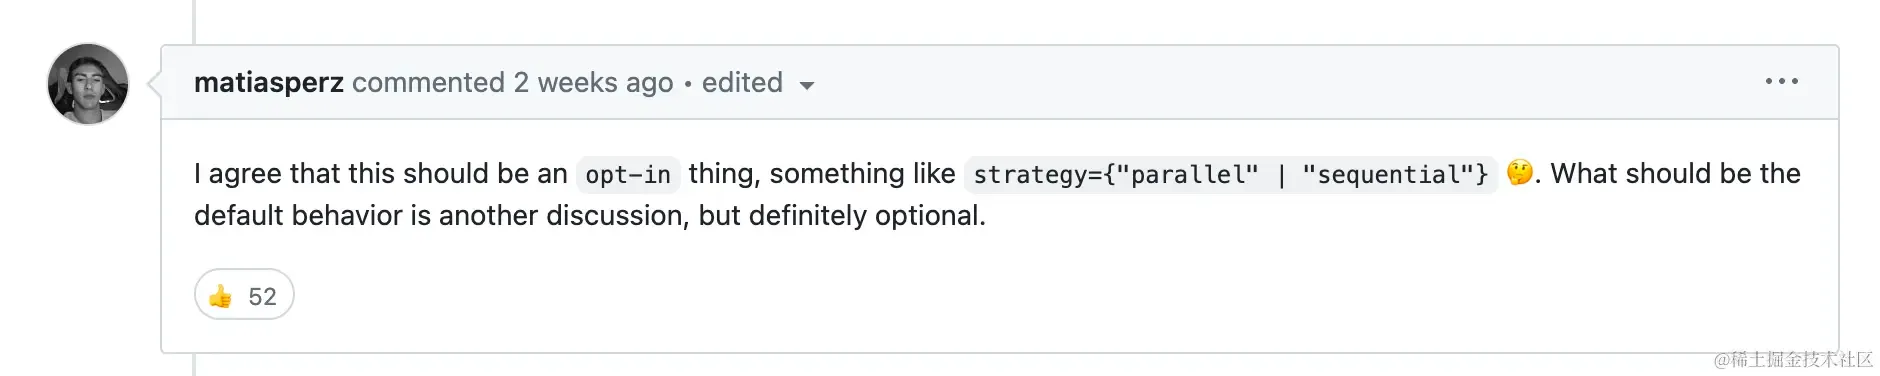Click the speech pointer next to the avatar

click(154, 83)
